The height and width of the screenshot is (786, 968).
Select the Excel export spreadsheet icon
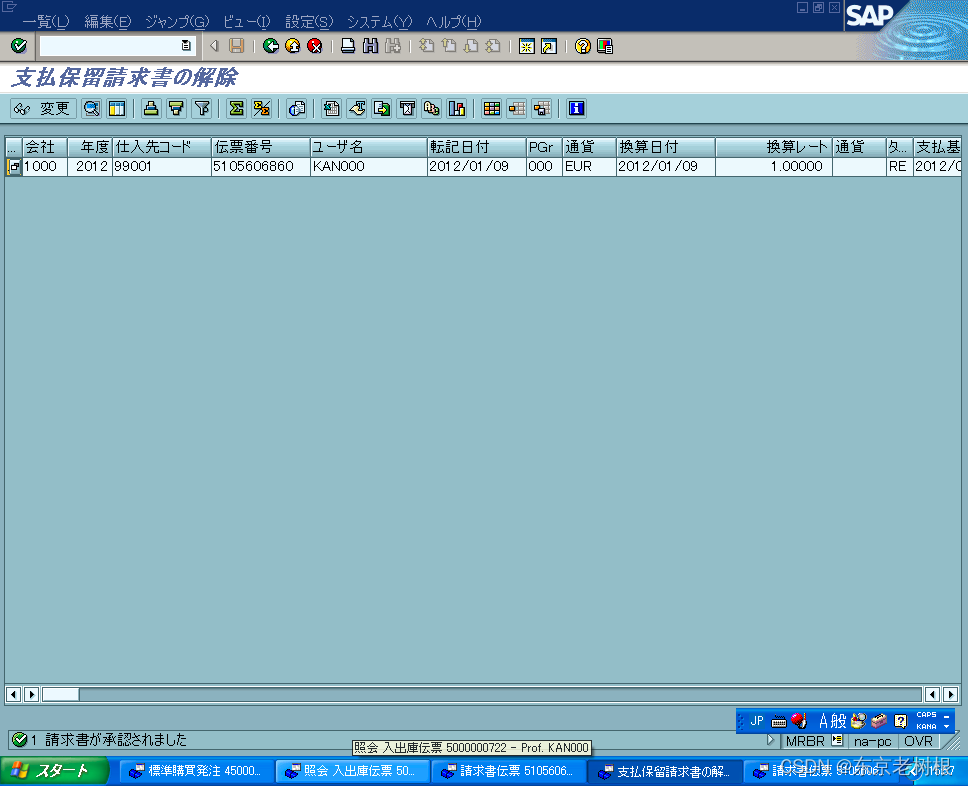point(333,109)
